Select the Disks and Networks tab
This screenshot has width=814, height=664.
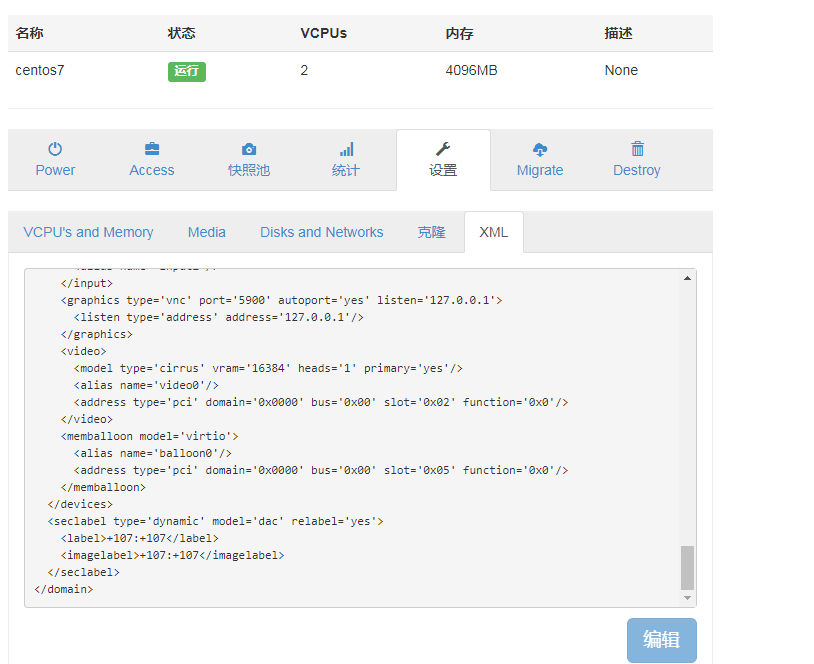coord(321,231)
